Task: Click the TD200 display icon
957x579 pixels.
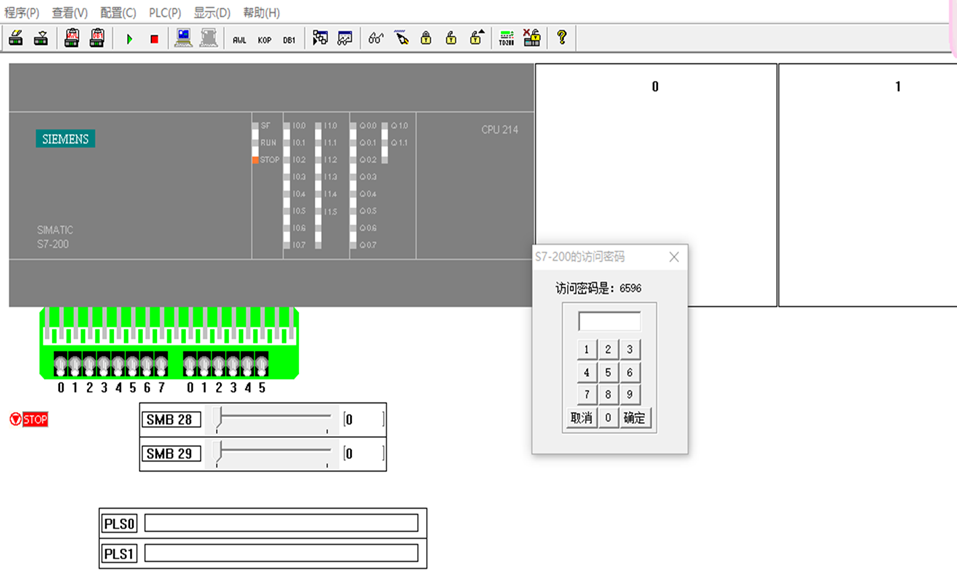Action: (x=506, y=38)
